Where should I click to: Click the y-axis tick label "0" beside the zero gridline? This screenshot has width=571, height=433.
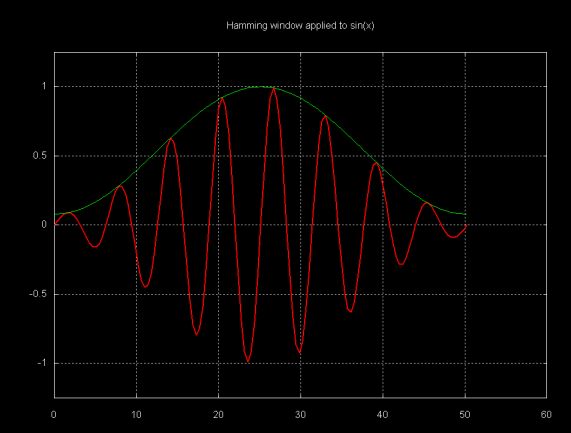[44, 225]
